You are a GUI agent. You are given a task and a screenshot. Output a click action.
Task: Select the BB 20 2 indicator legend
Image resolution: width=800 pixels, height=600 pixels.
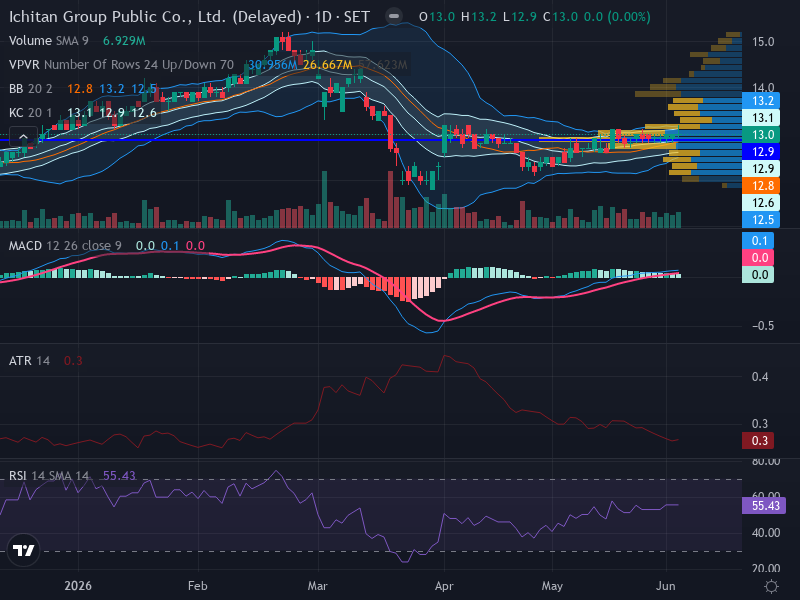coord(31,89)
